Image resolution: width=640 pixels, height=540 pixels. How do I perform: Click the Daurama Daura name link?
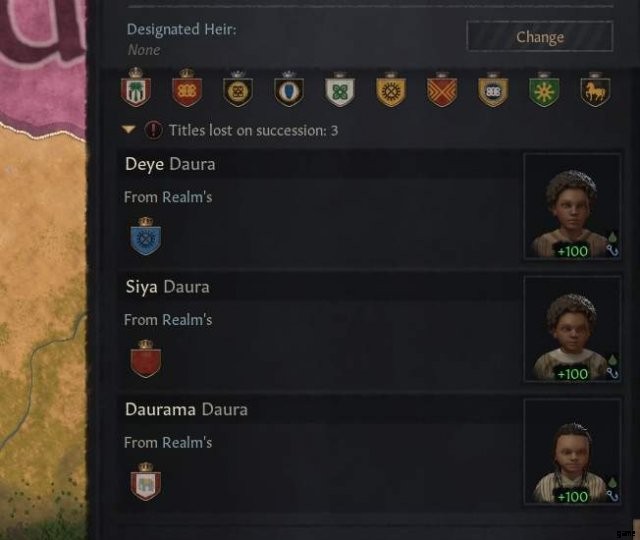click(186, 409)
